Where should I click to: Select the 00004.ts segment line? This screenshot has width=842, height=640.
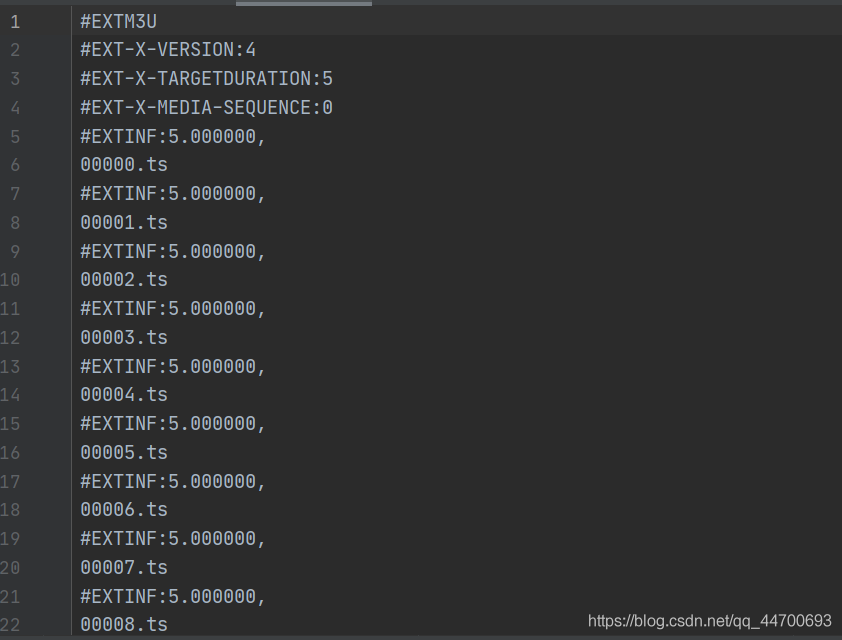124,395
